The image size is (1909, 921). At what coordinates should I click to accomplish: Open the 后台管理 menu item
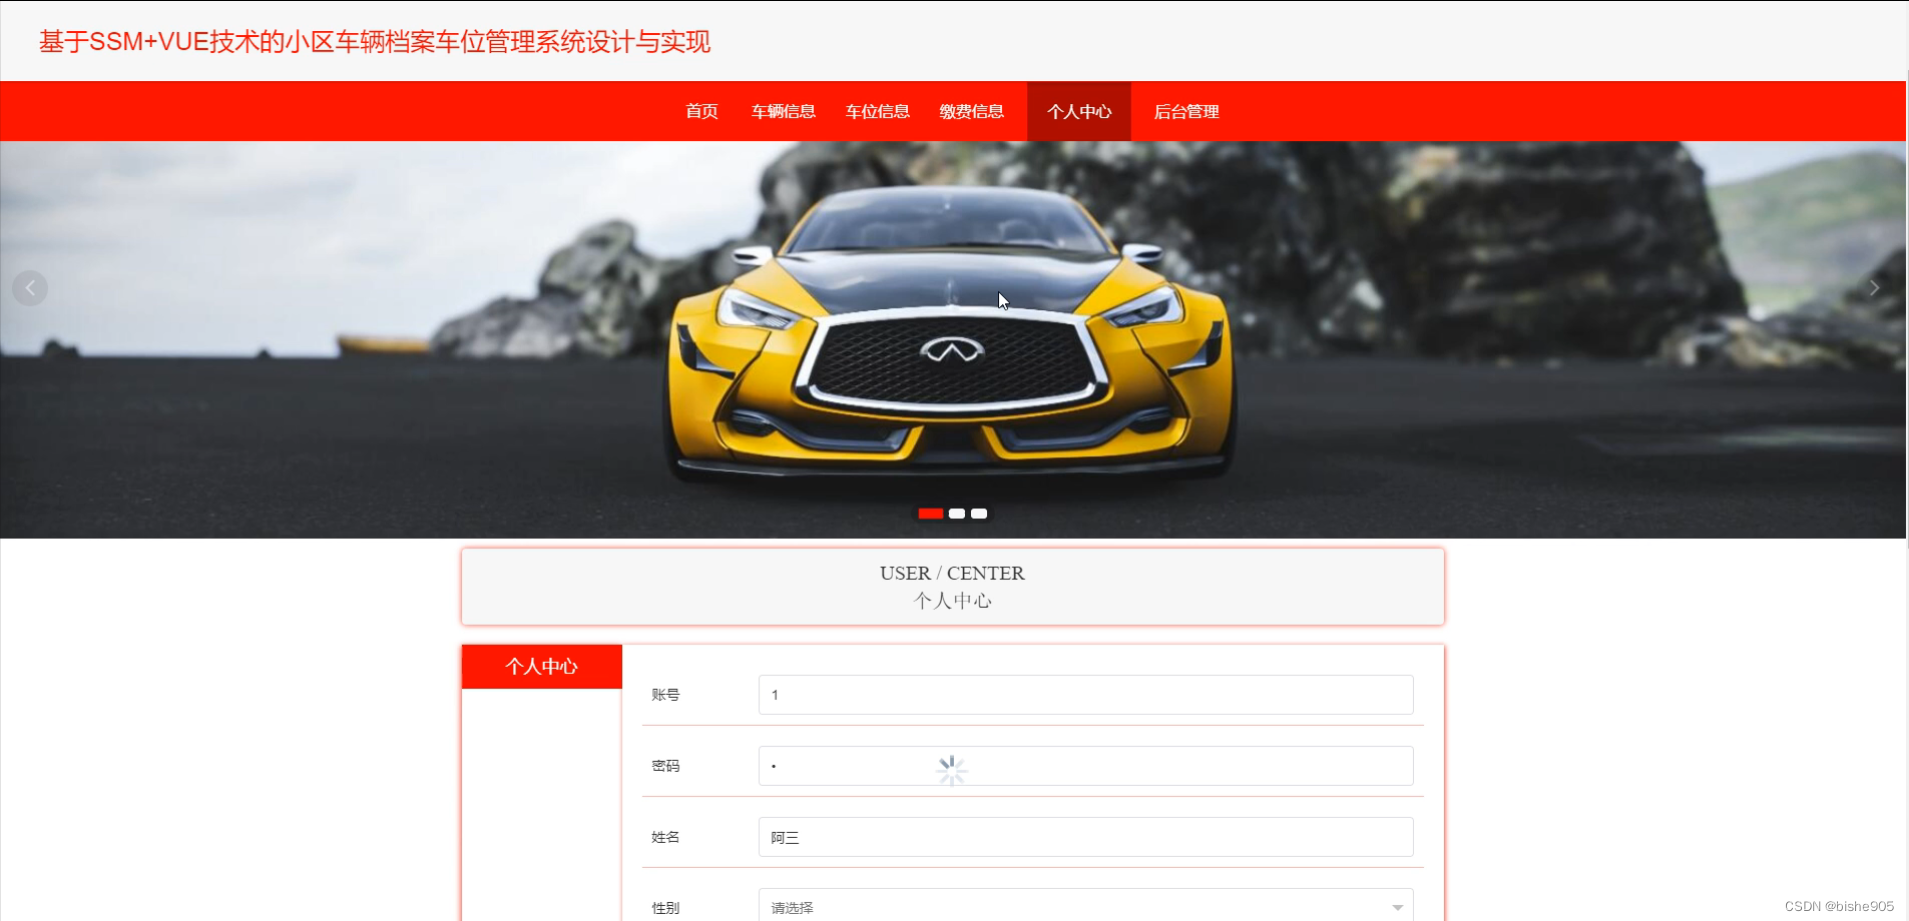point(1186,111)
